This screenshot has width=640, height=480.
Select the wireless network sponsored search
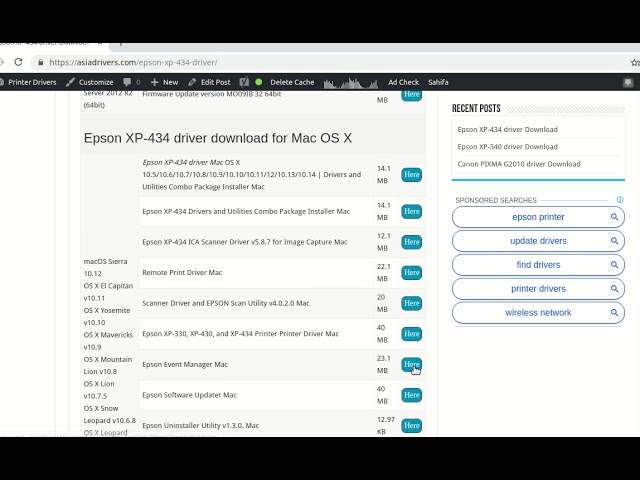click(x=538, y=313)
